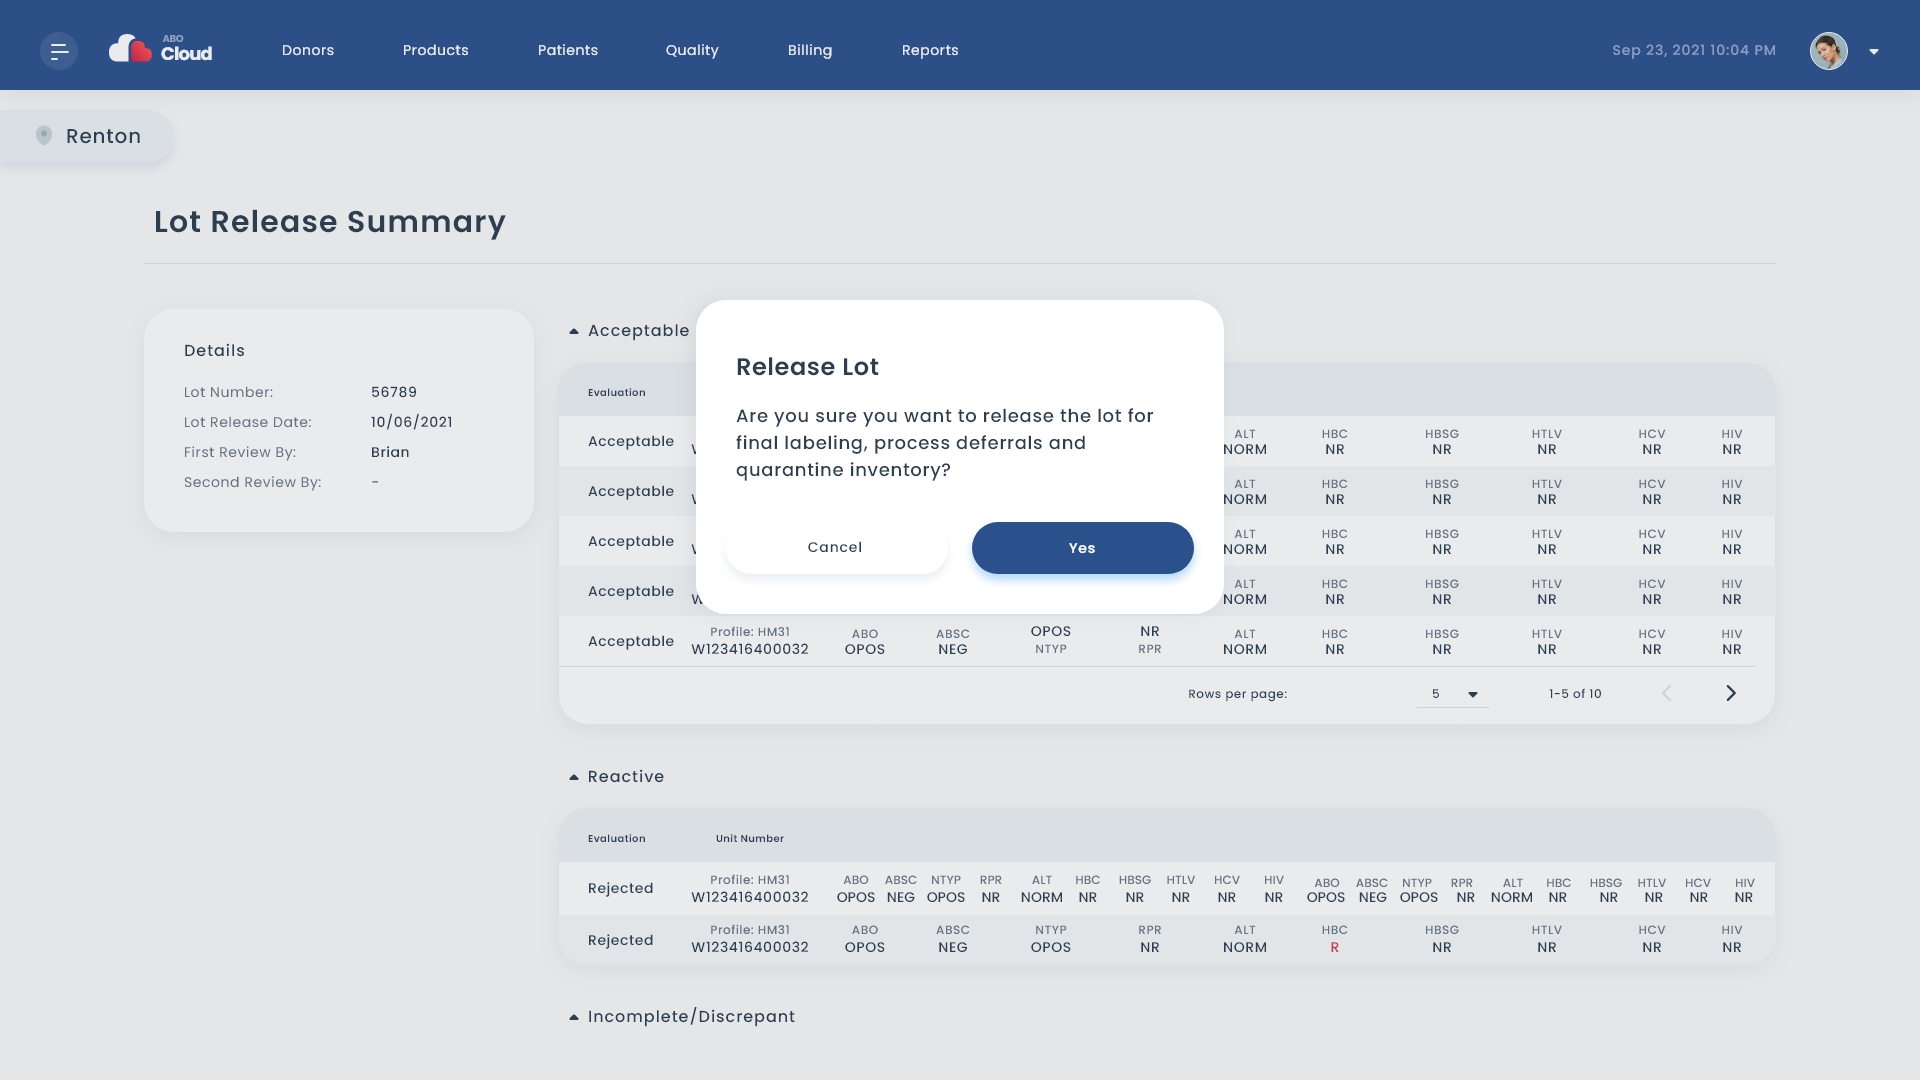The height and width of the screenshot is (1080, 1920).
Task: Click the Second Review By label
Action: click(252, 482)
